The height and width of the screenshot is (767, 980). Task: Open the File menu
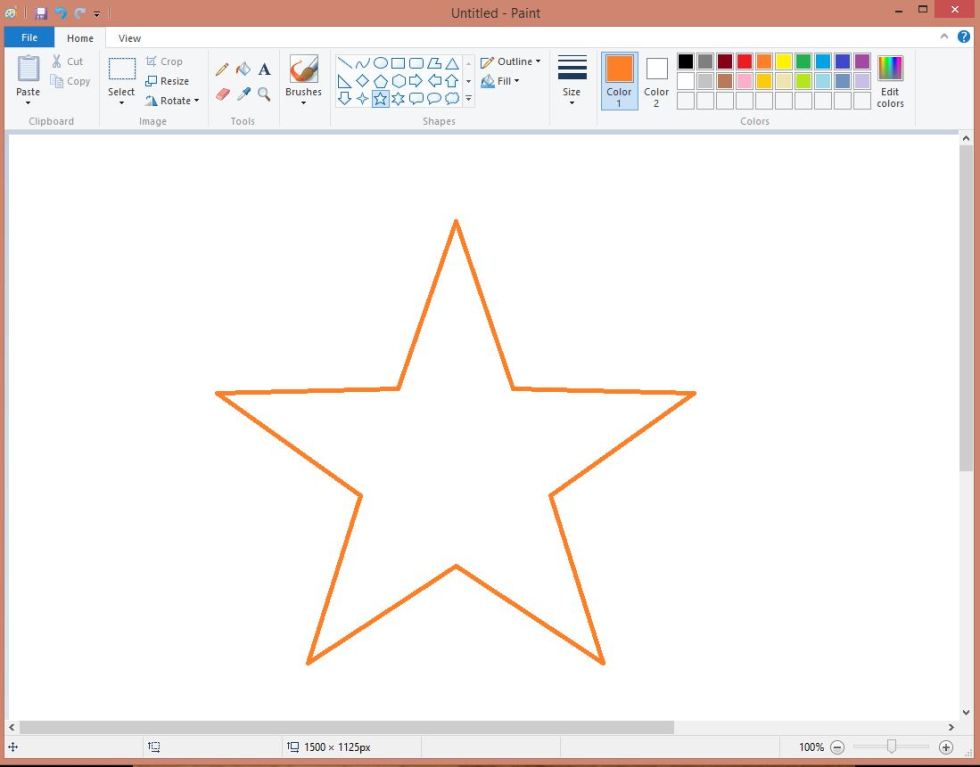(x=29, y=38)
